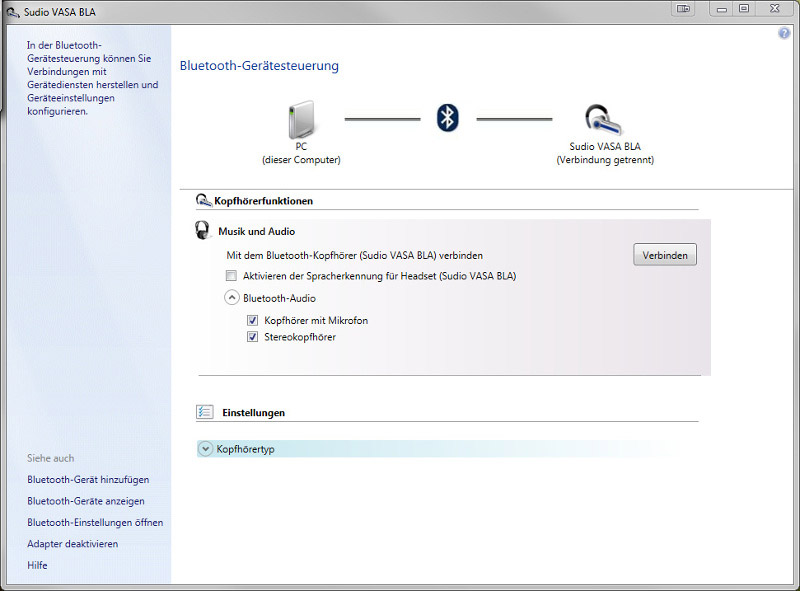Click the Kopfhörerfunktionen headset icon

tap(204, 201)
